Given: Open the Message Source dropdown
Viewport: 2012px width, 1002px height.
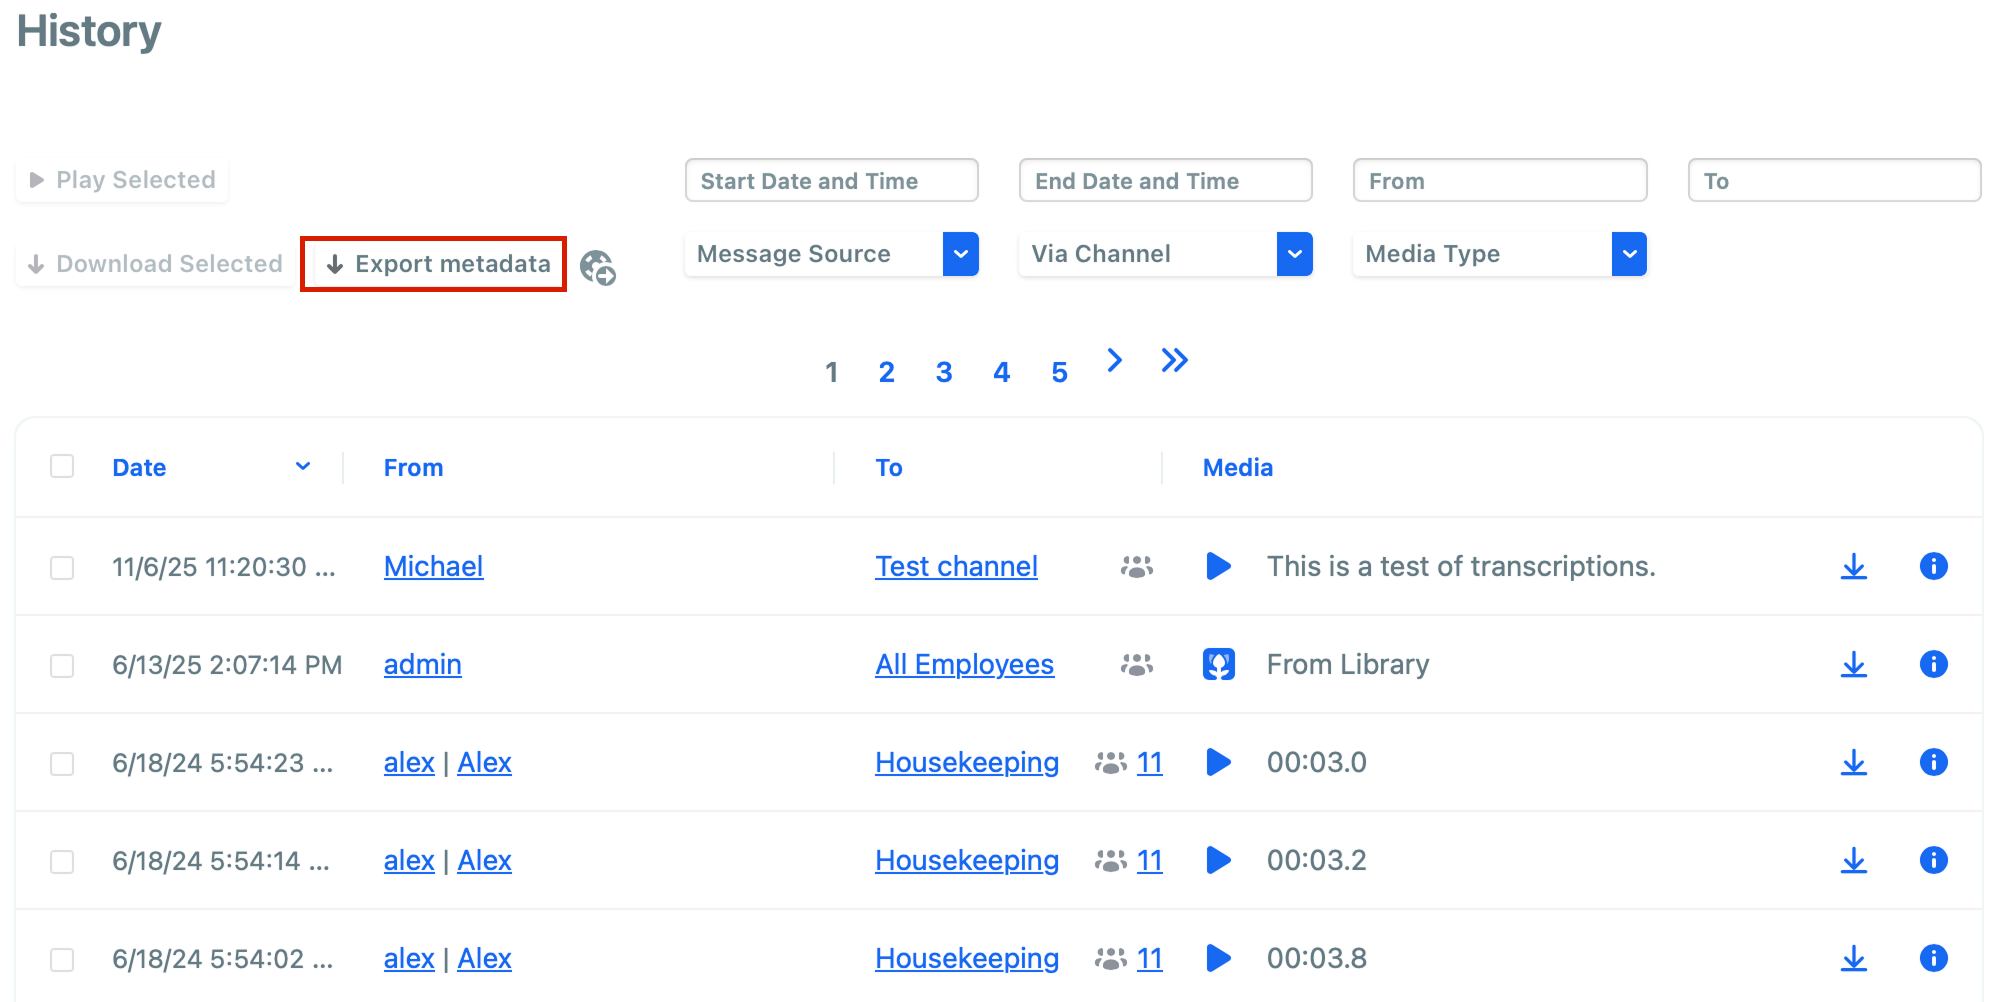Looking at the screenshot, I should pos(831,254).
